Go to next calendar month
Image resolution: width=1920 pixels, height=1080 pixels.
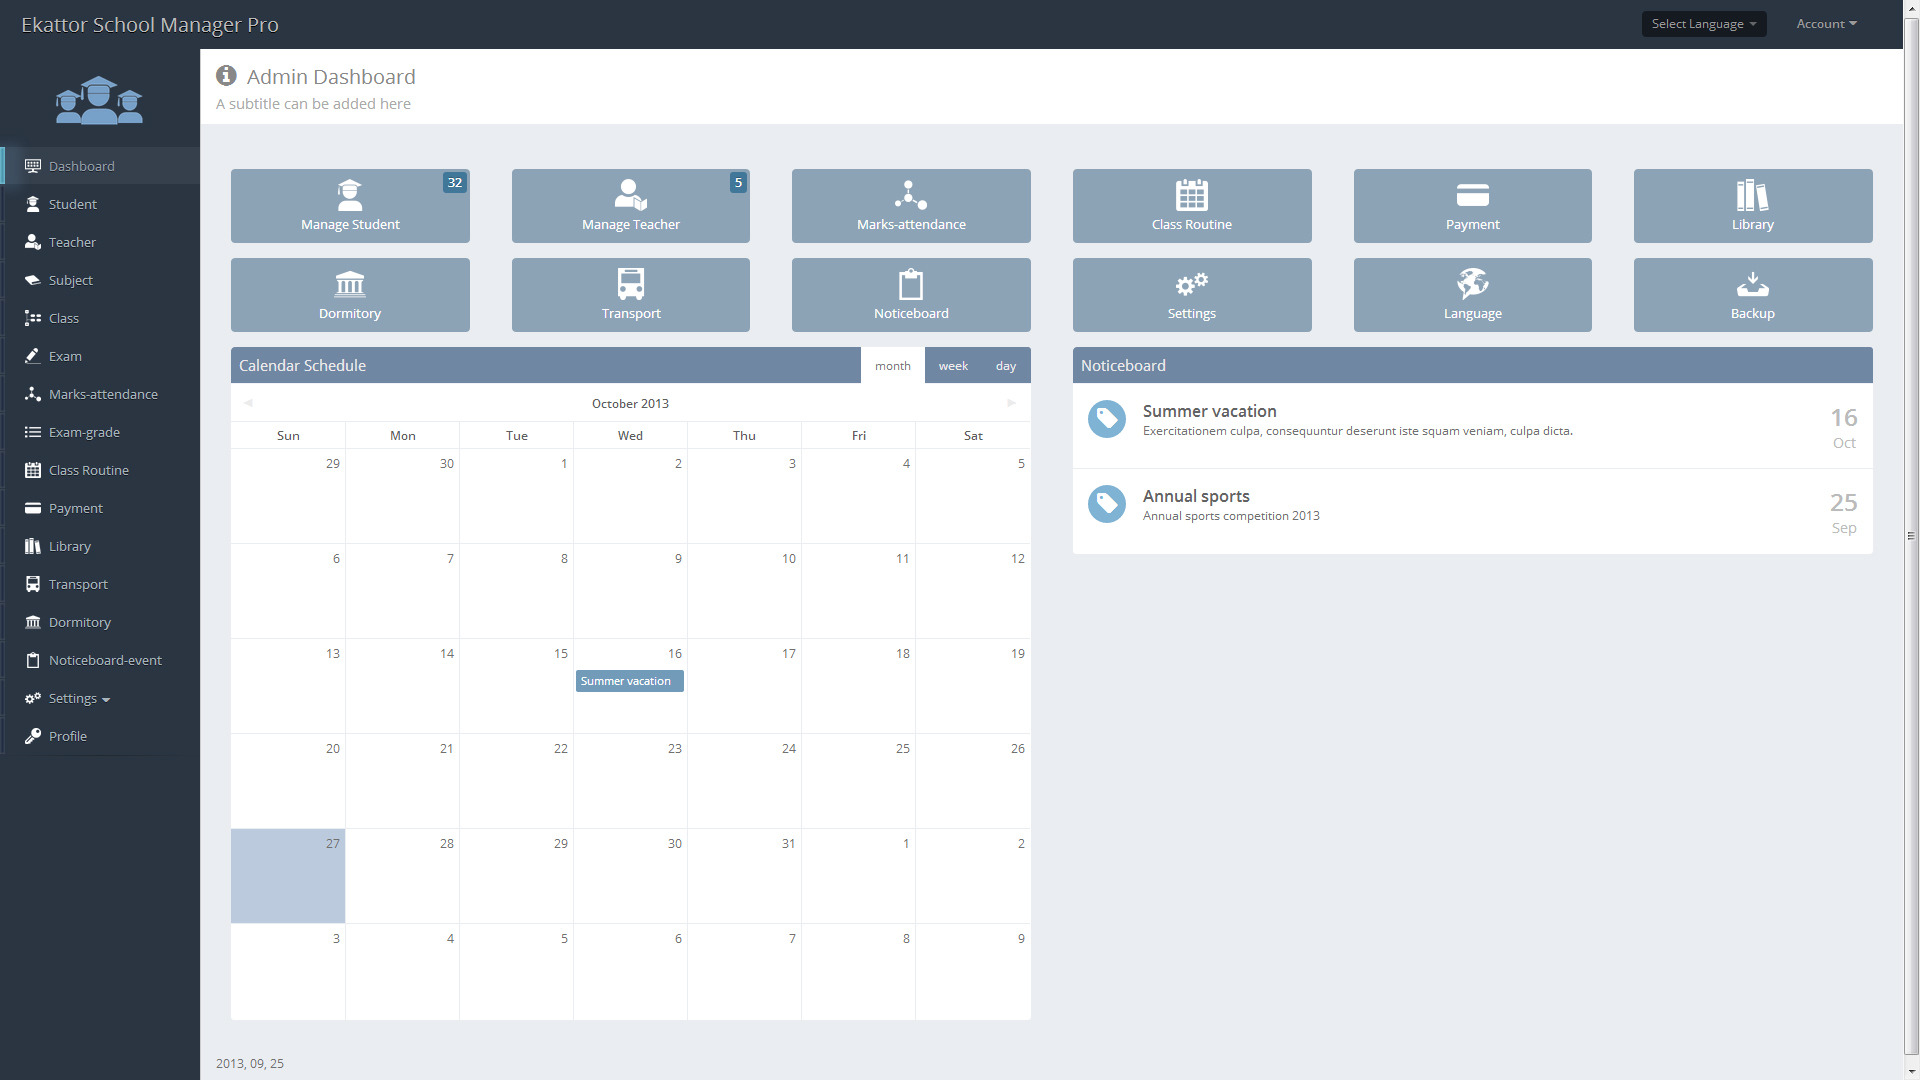(1011, 403)
